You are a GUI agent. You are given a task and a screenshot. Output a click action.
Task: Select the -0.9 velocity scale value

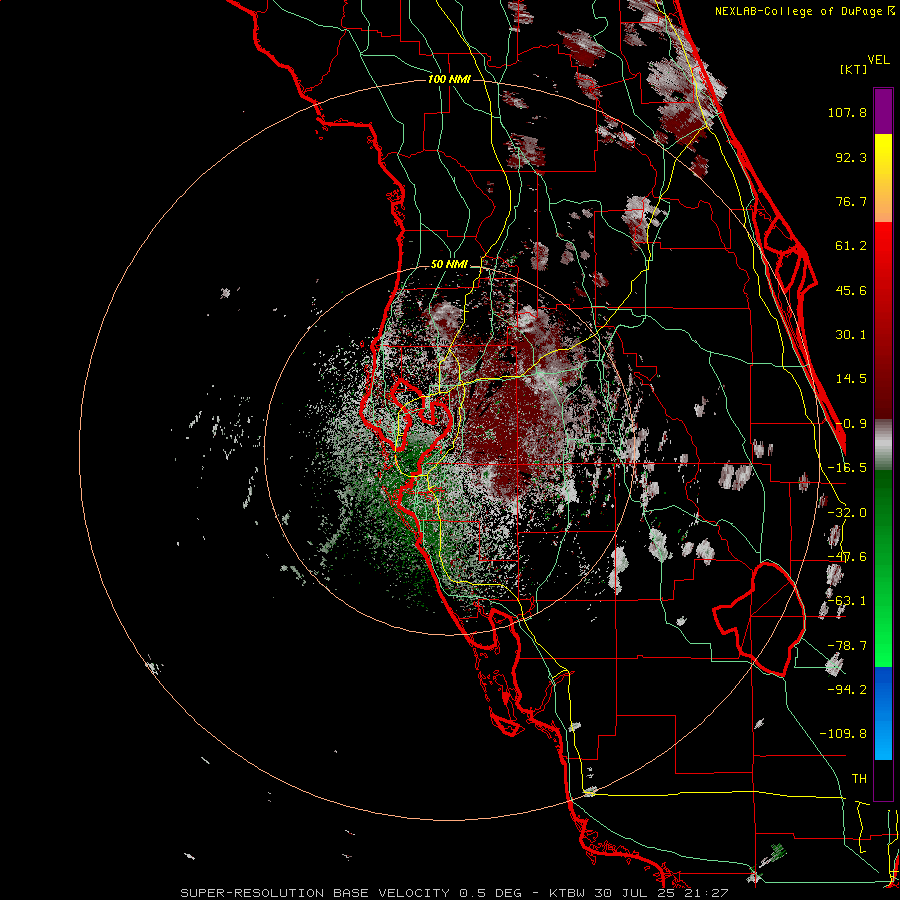(851, 424)
